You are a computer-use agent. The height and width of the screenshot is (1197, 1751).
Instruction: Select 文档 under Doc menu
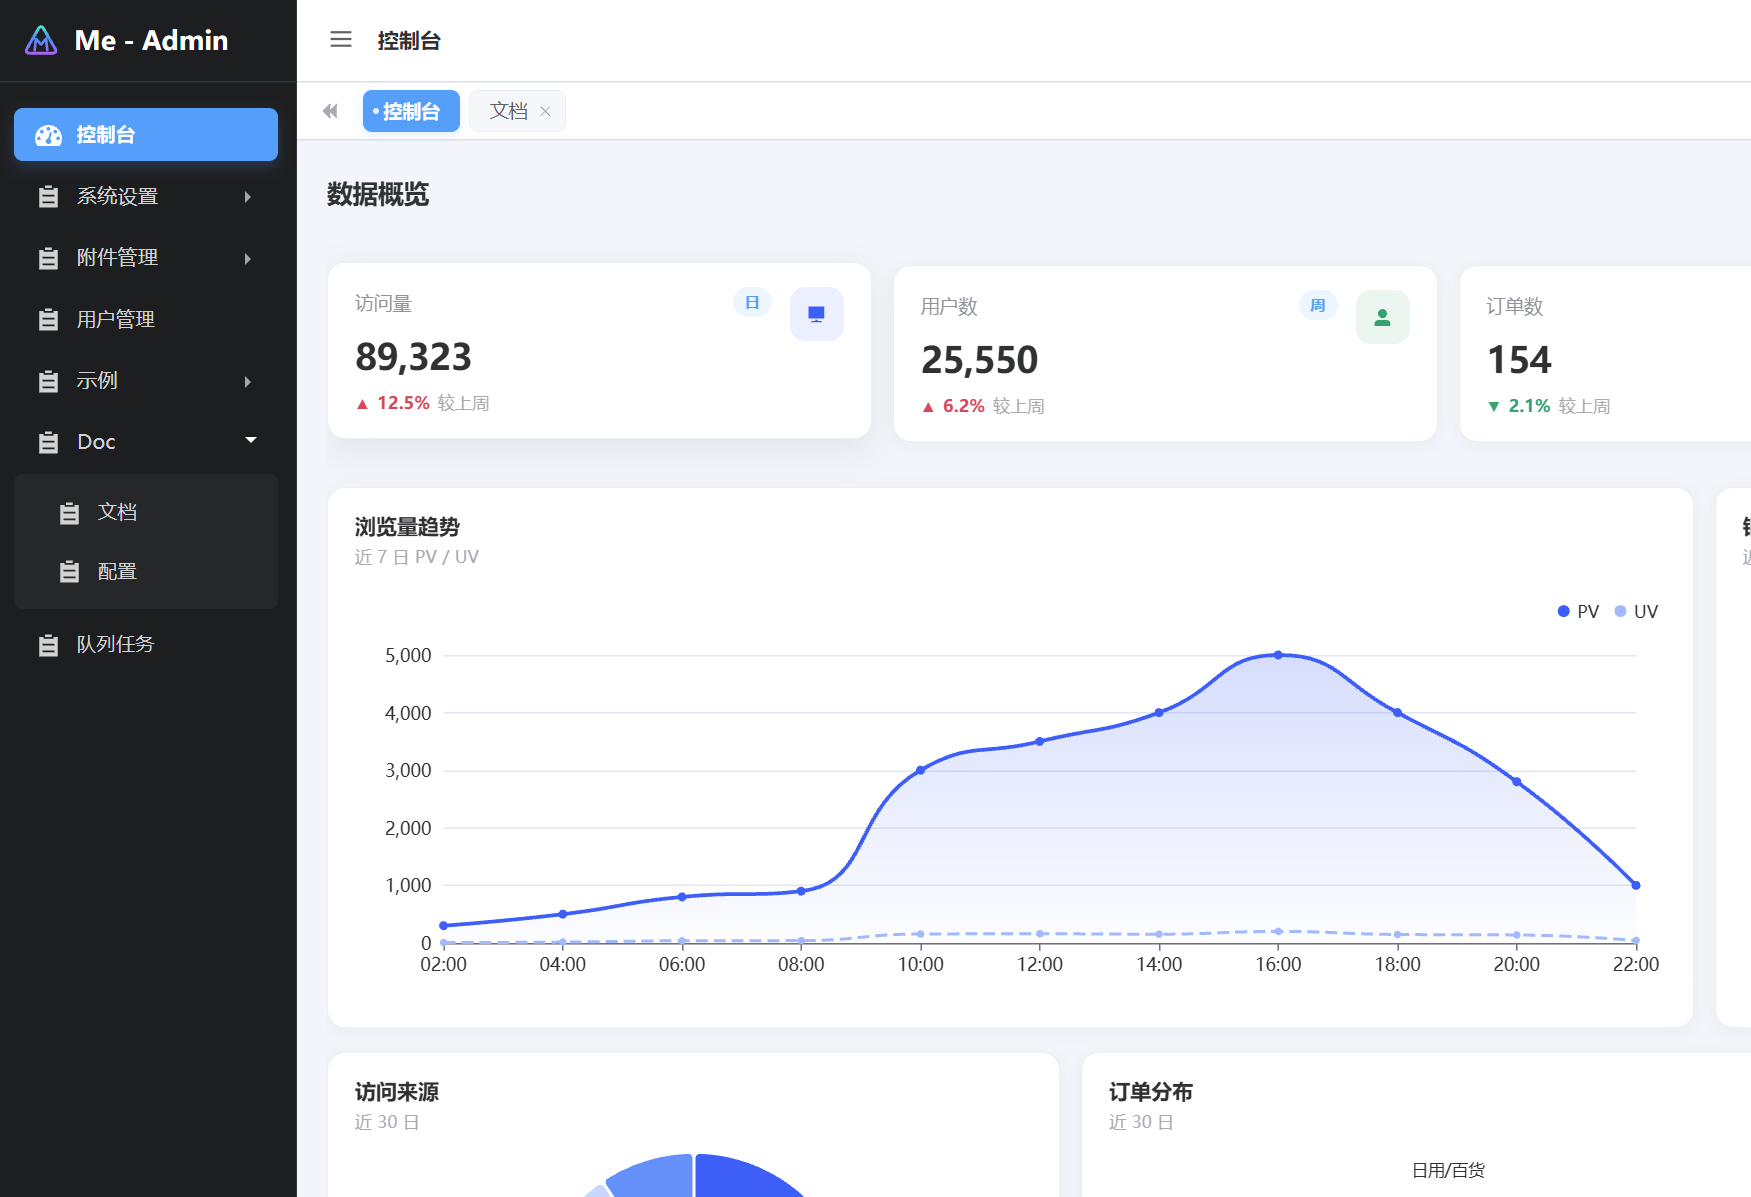(146, 512)
